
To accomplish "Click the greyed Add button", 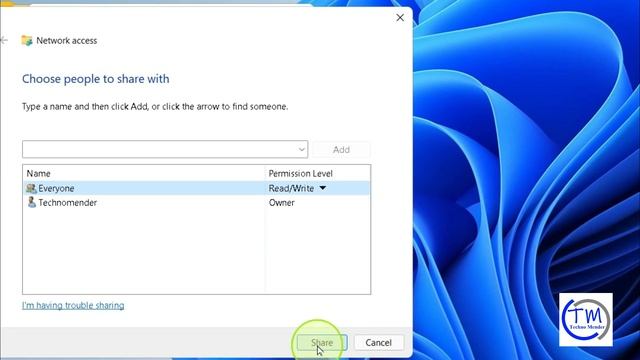I will (341, 149).
